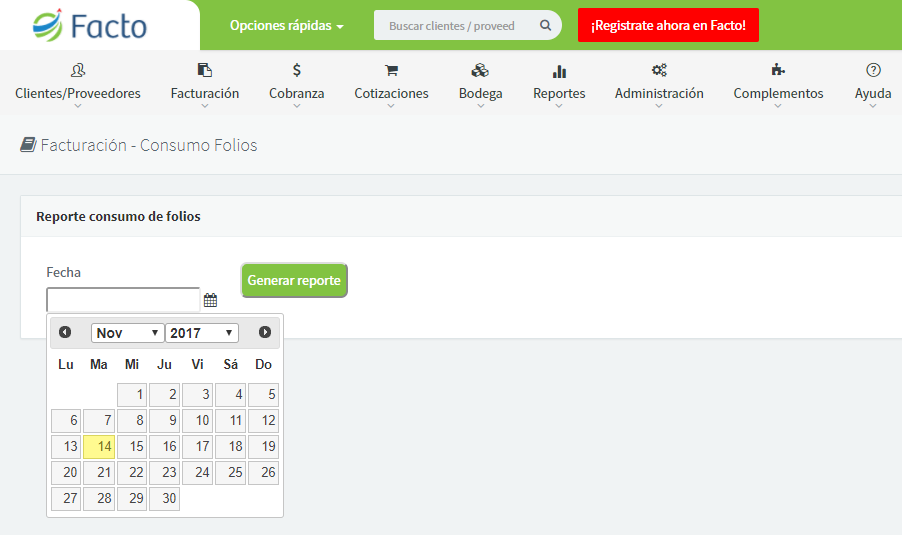Select day 9 in calendar
This screenshot has width=902, height=535.
click(x=165, y=421)
